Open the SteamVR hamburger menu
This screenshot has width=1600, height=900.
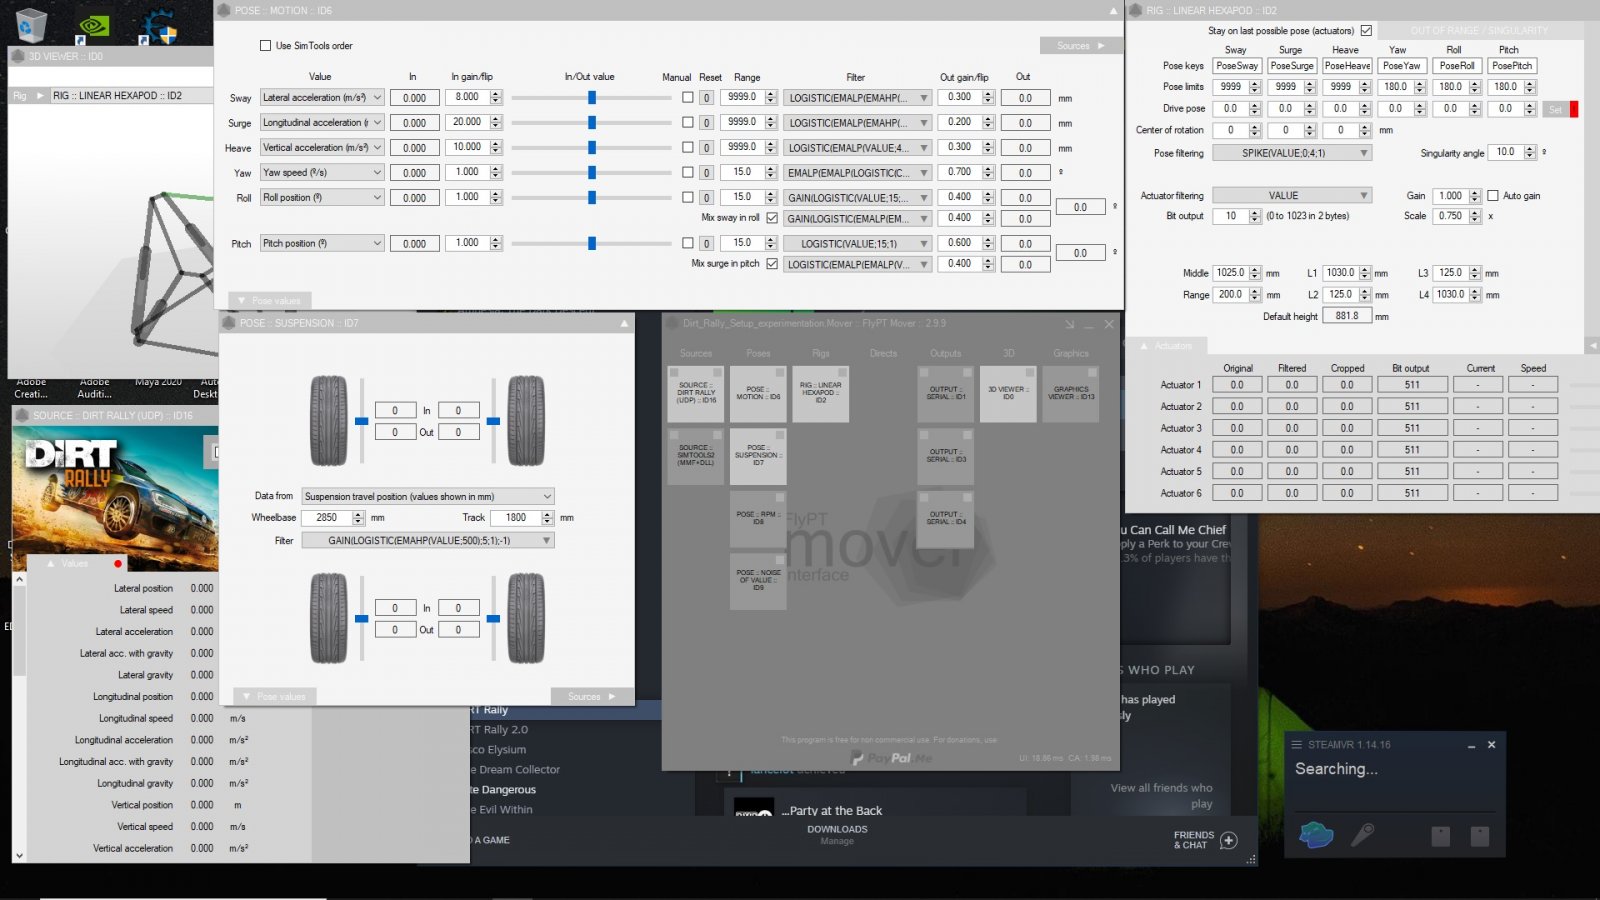point(1296,745)
